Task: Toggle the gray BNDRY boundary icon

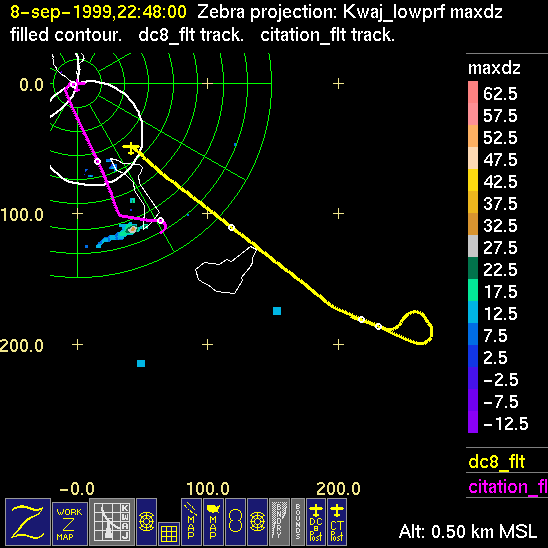Action: pos(279,521)
